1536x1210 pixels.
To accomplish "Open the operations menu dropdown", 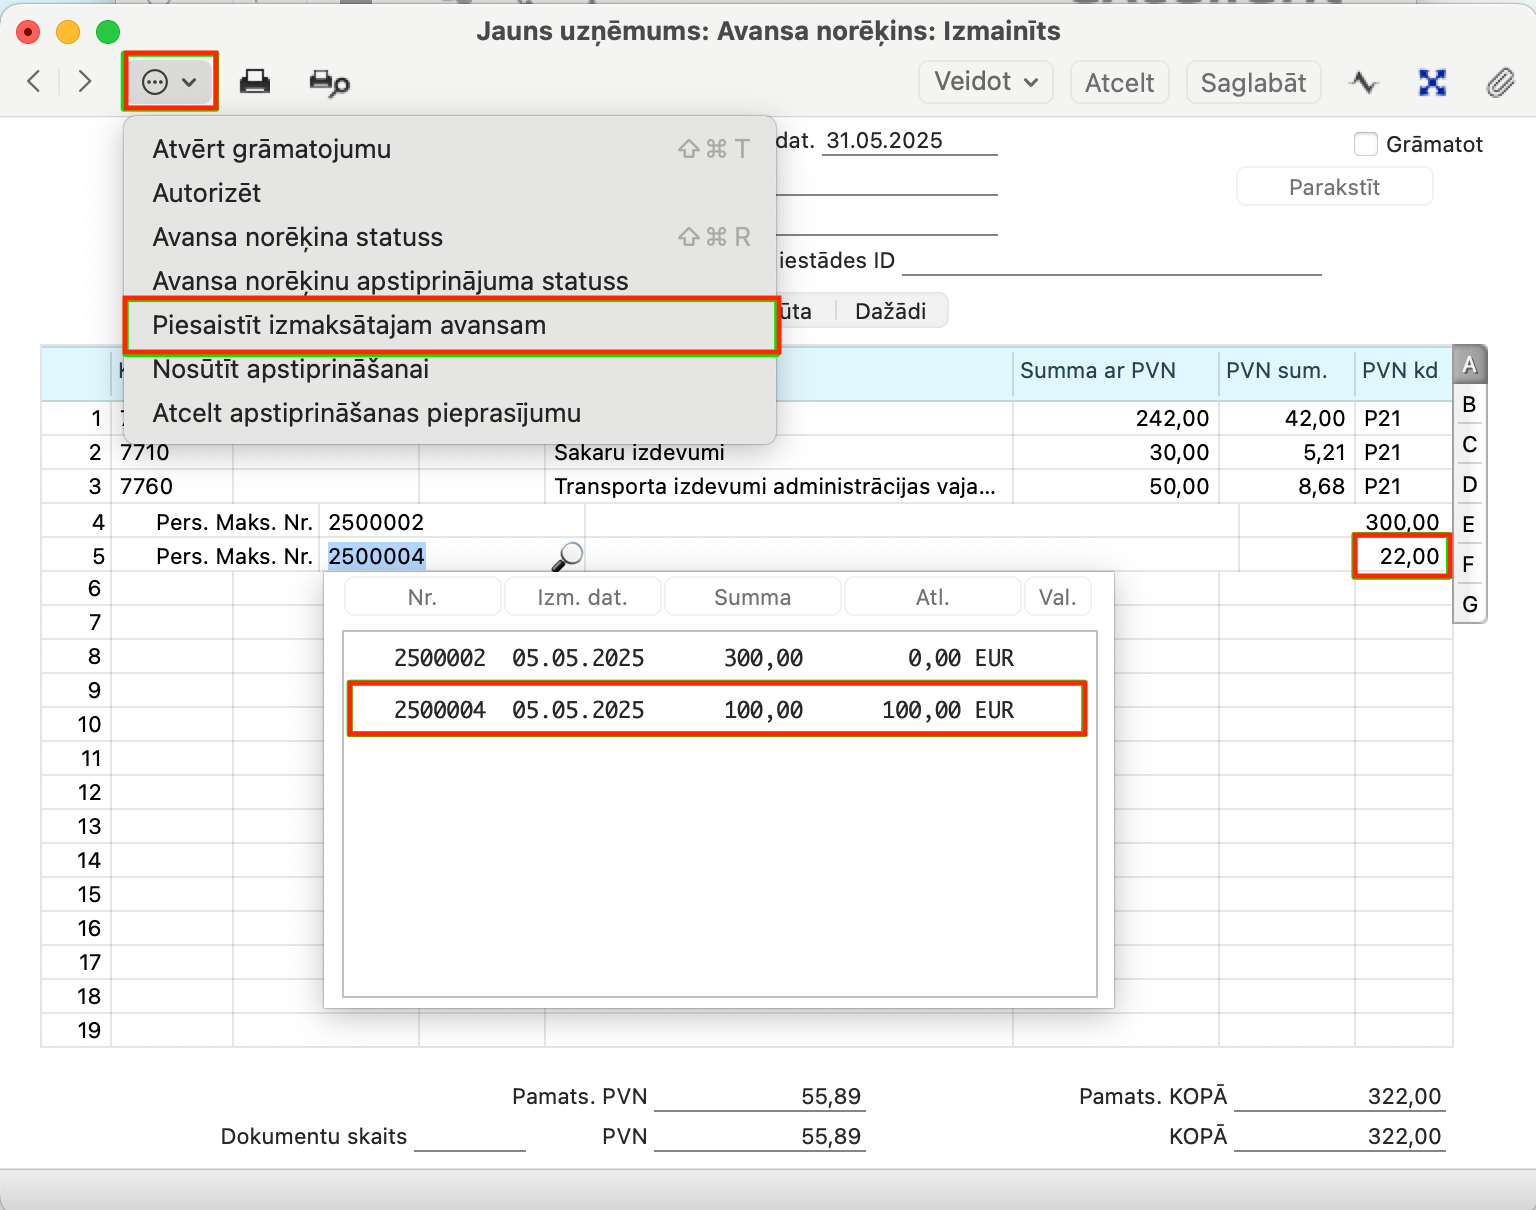I will pos(169,82).
